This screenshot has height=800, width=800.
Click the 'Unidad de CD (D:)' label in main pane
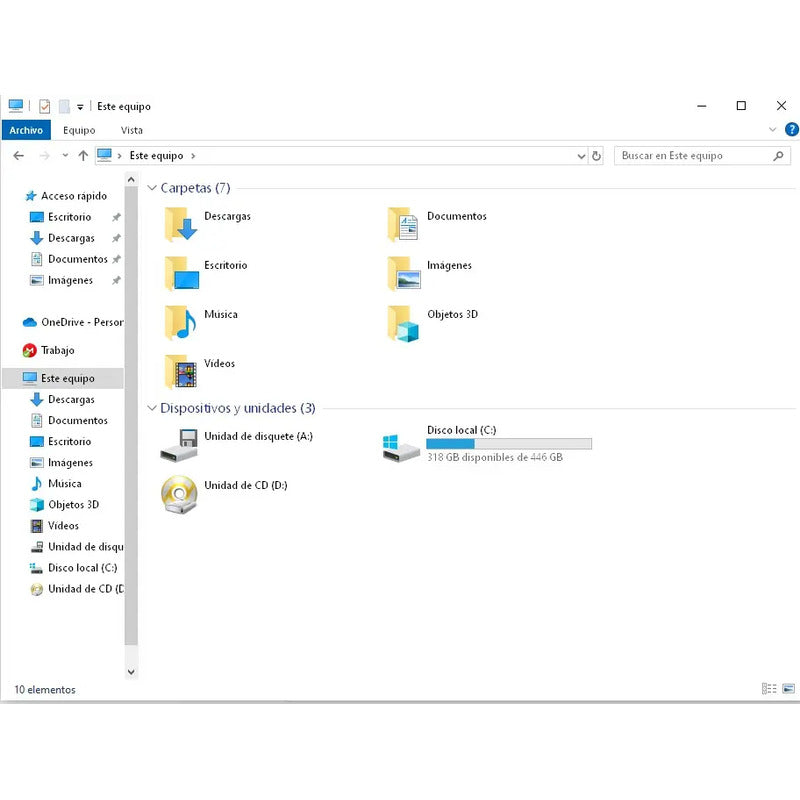click(x=246, y=485)
